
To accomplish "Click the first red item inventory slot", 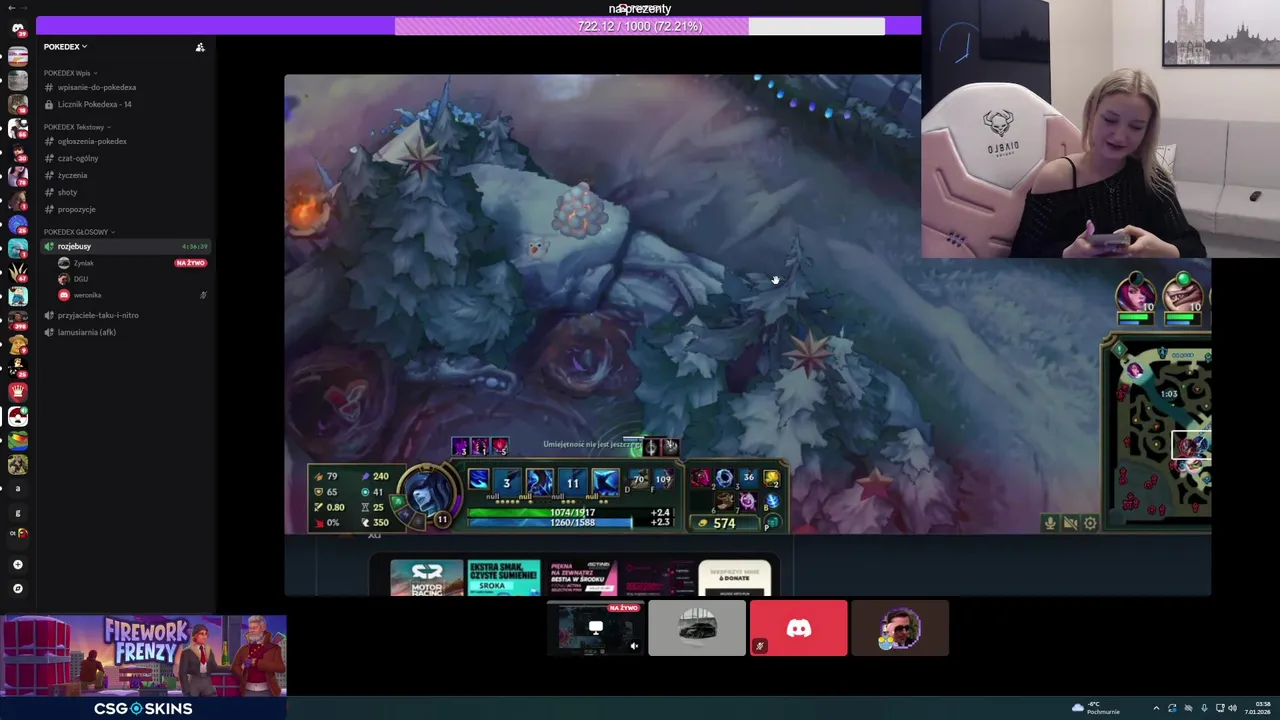I will tap(700, 478).
